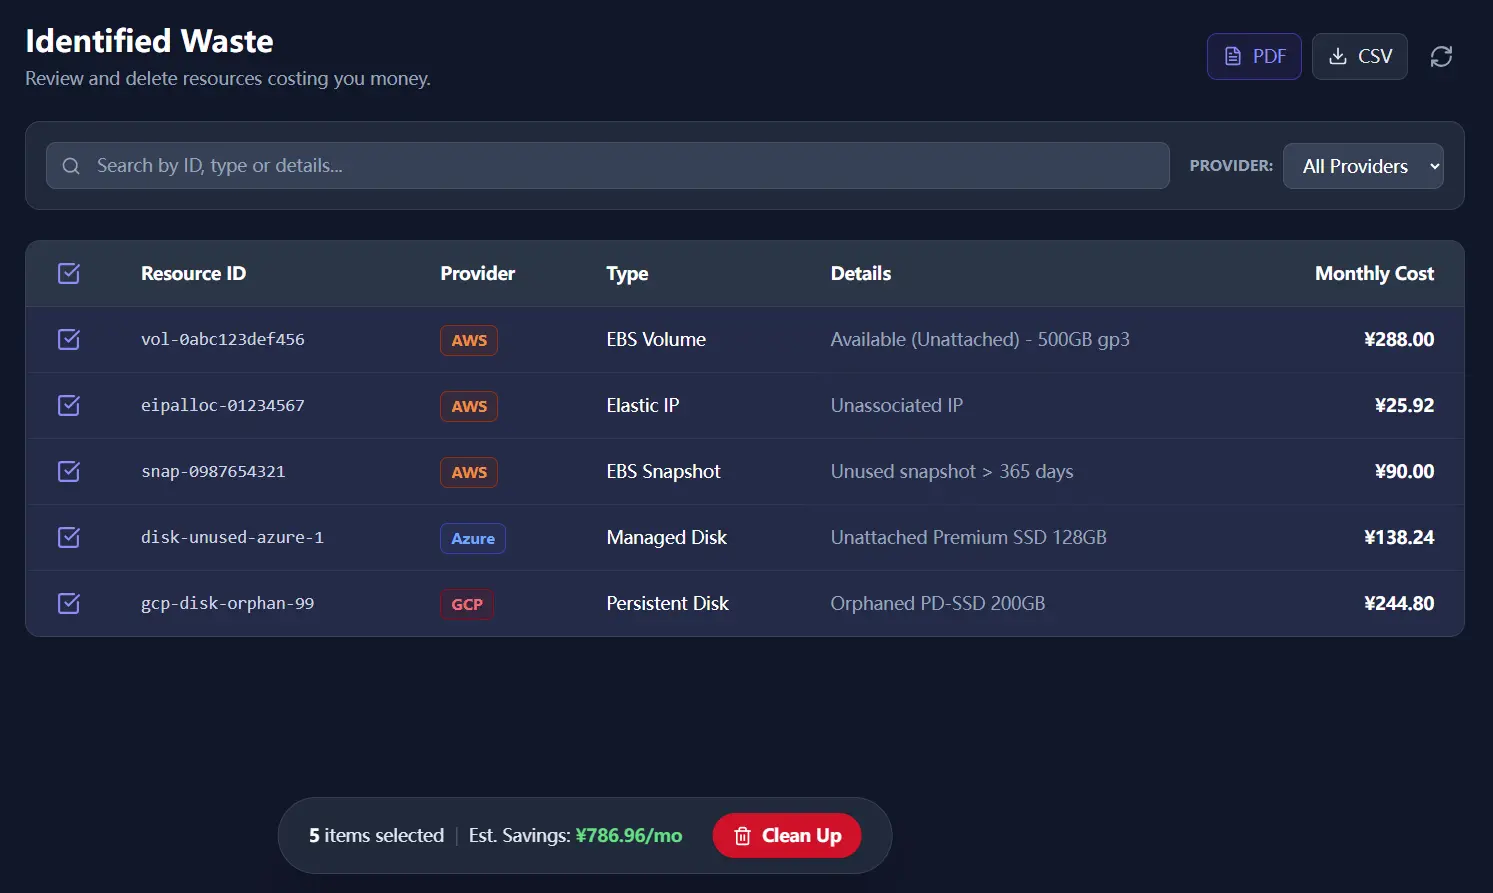Click the ¥786.96/mo estimated savings
Screen dimensions: 1493x893
click(x=629, y=835)
